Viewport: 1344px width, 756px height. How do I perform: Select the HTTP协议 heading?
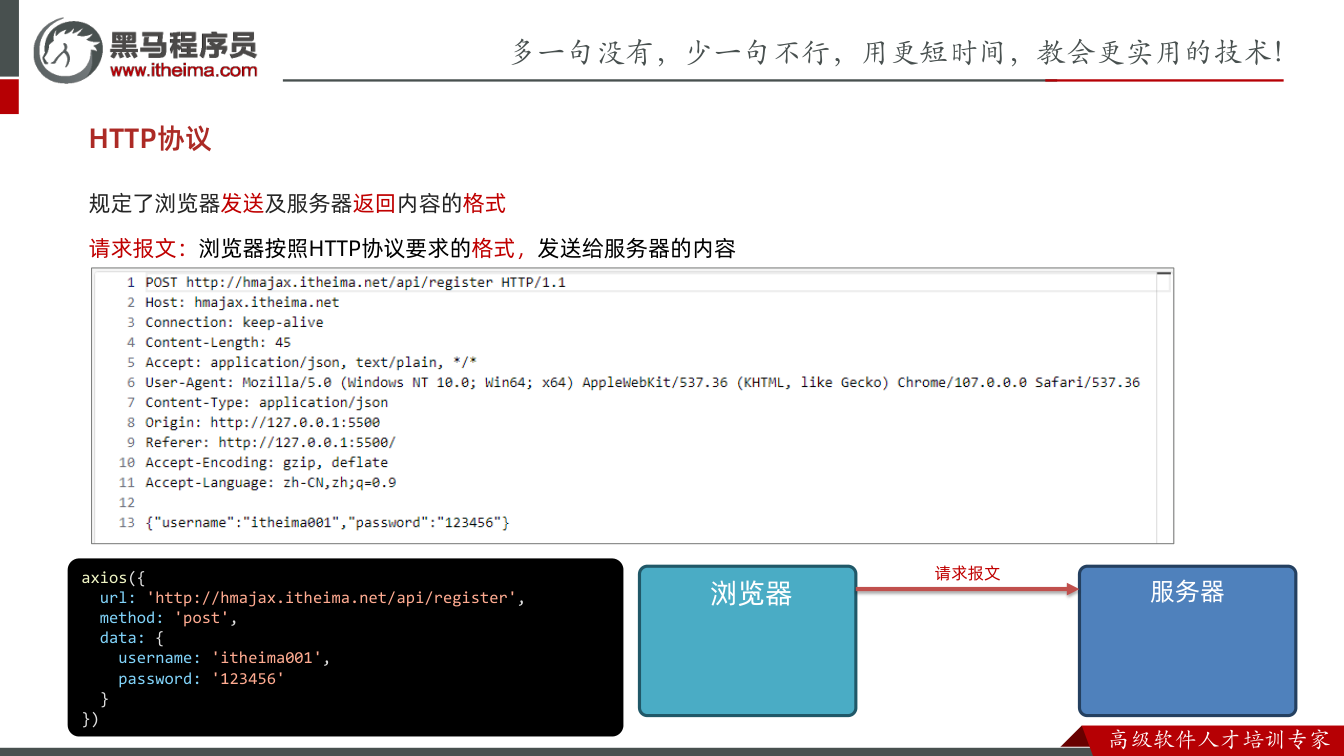150,139
